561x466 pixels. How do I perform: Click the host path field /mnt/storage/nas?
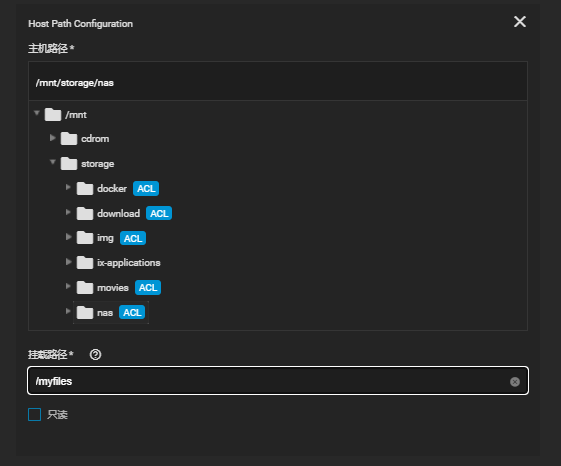point(278,83)
